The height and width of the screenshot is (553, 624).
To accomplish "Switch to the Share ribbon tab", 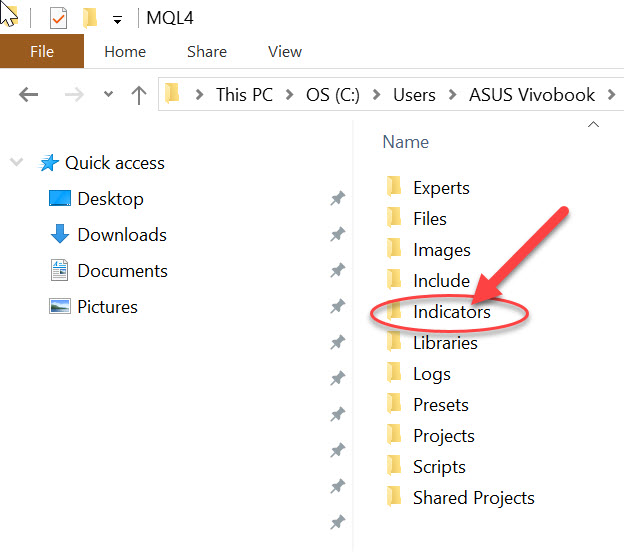I will click(x=207, y=52).
